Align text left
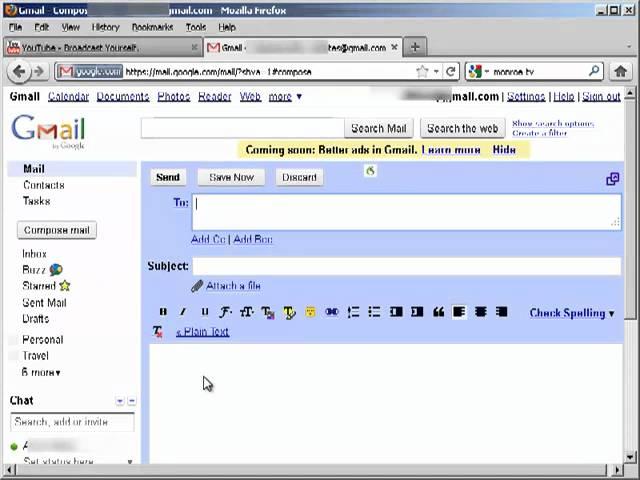This screenshot has height=480, width=640. (x=459, y=312)
